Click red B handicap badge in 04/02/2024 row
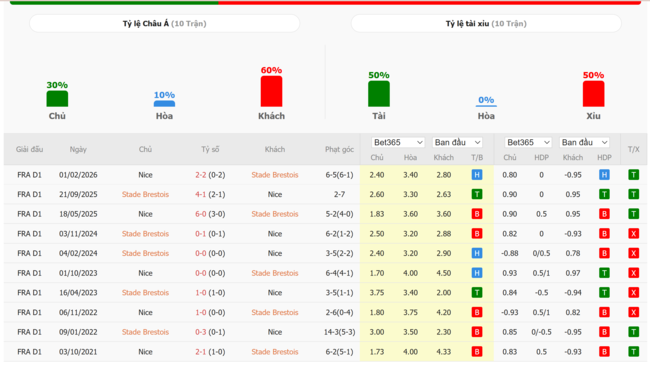 click(604, 253)
